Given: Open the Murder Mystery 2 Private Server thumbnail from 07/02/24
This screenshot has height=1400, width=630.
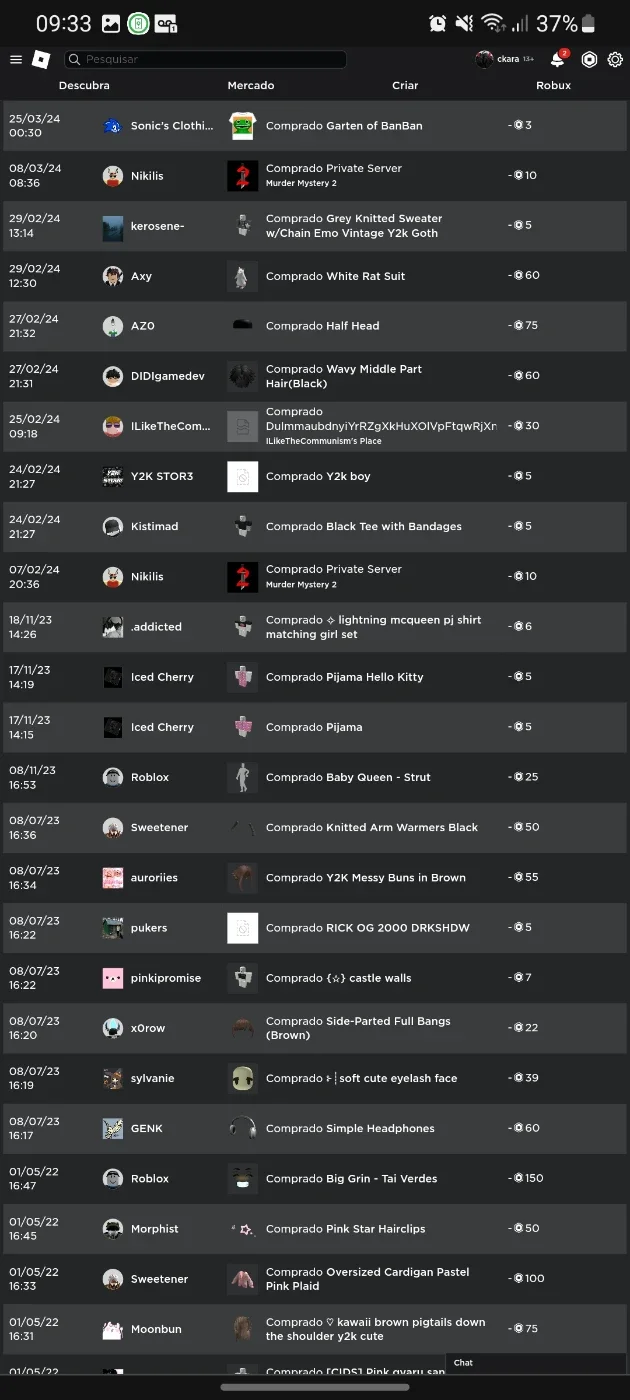Looking at the screenshot, I should coord(242,577).
